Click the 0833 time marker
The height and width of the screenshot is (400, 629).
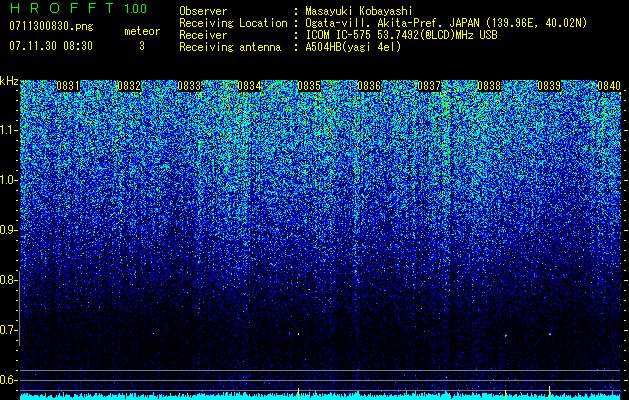(189, 86)
